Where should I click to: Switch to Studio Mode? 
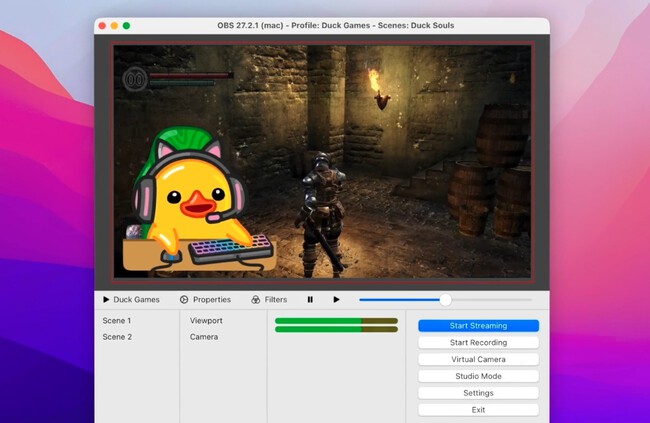coord(478,376)
